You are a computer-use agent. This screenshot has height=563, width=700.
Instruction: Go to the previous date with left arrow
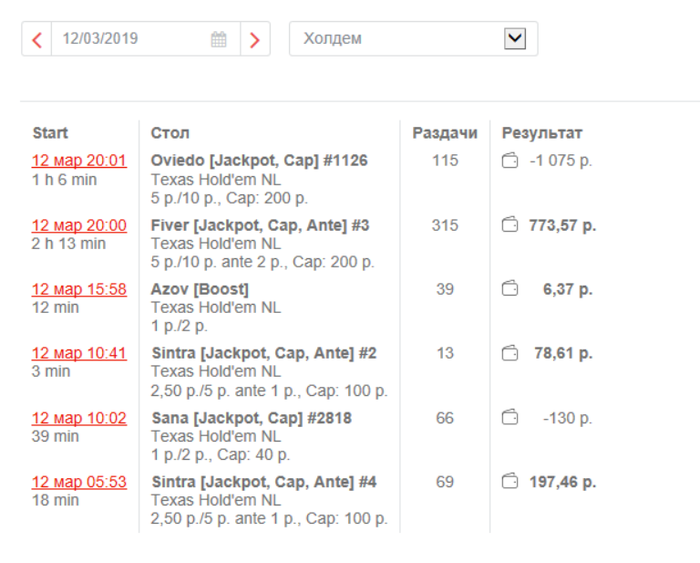(x=37, y=40)
